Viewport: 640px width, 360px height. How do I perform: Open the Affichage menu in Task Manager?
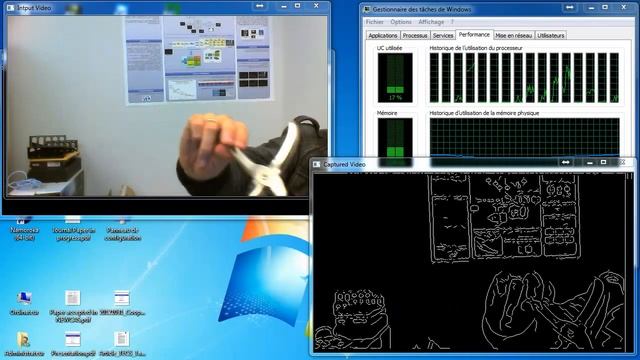click(431, 22)
